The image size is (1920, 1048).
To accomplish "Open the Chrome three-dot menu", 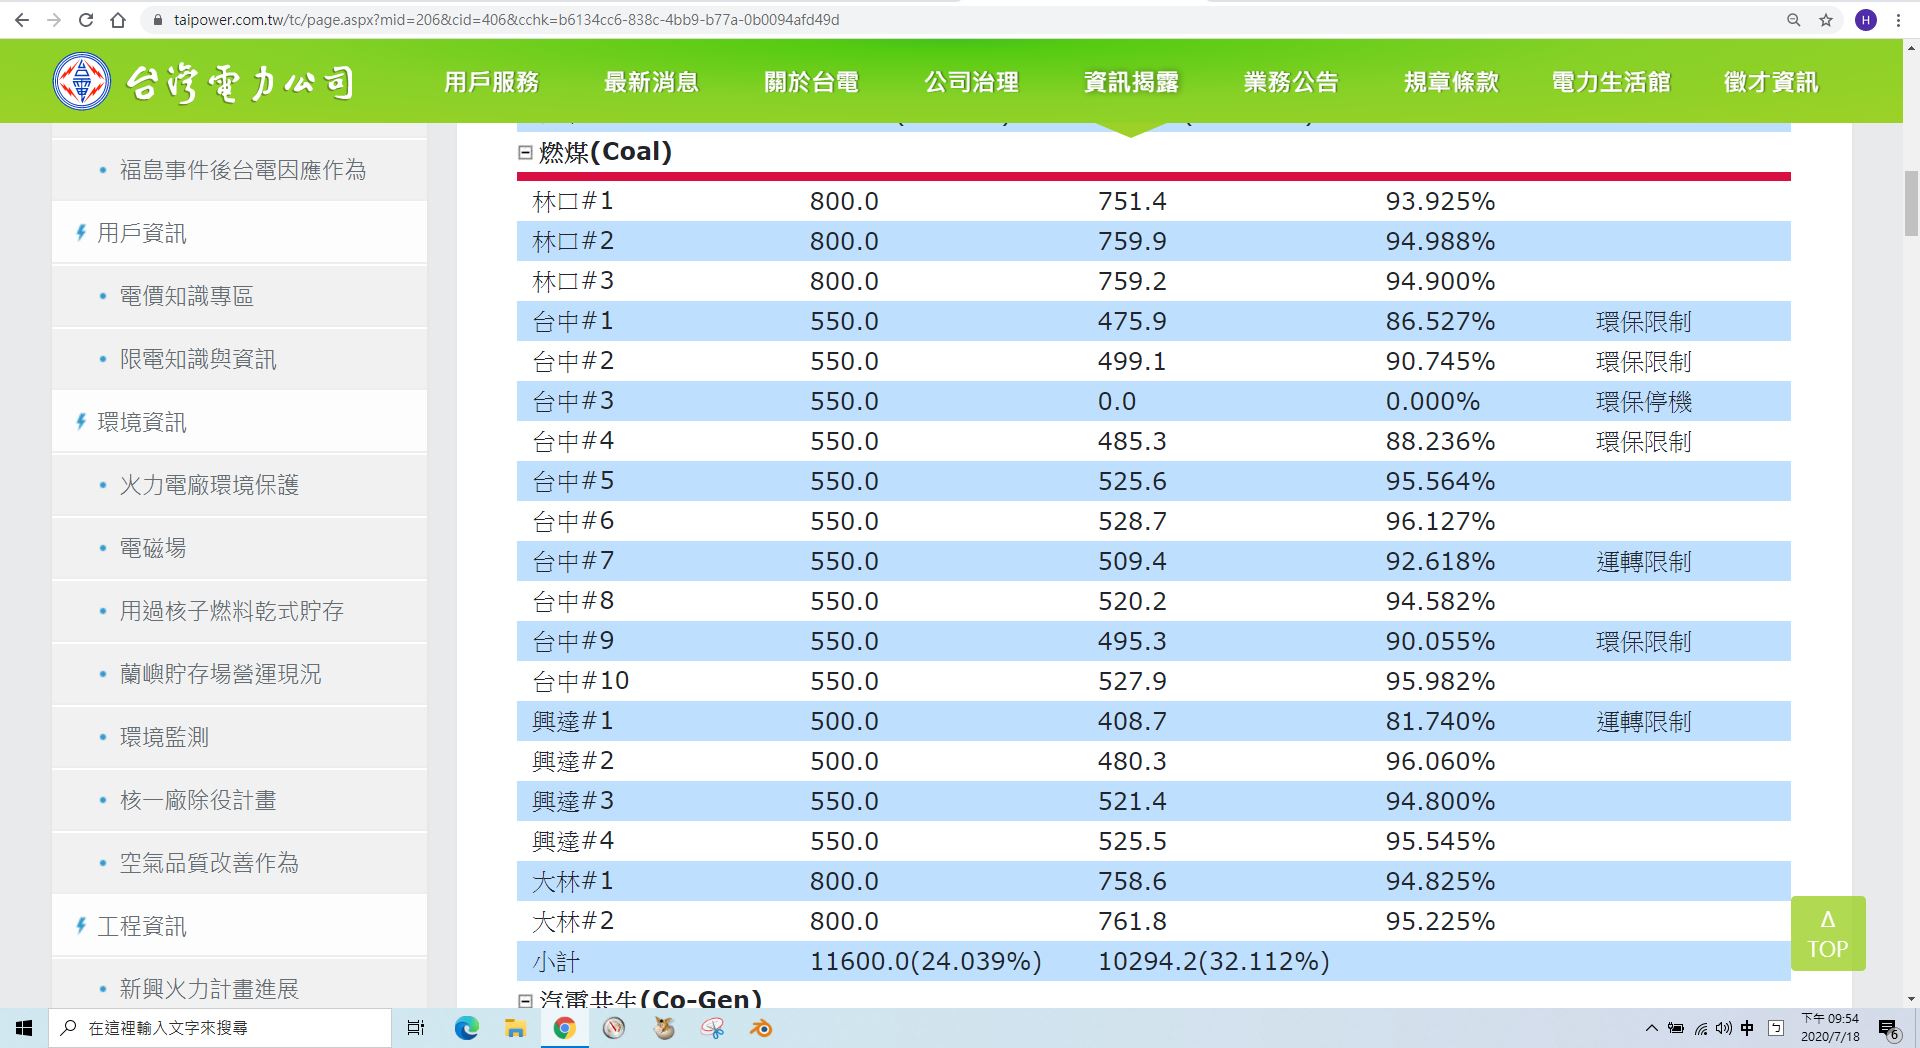I will [x=1898, y=20].
